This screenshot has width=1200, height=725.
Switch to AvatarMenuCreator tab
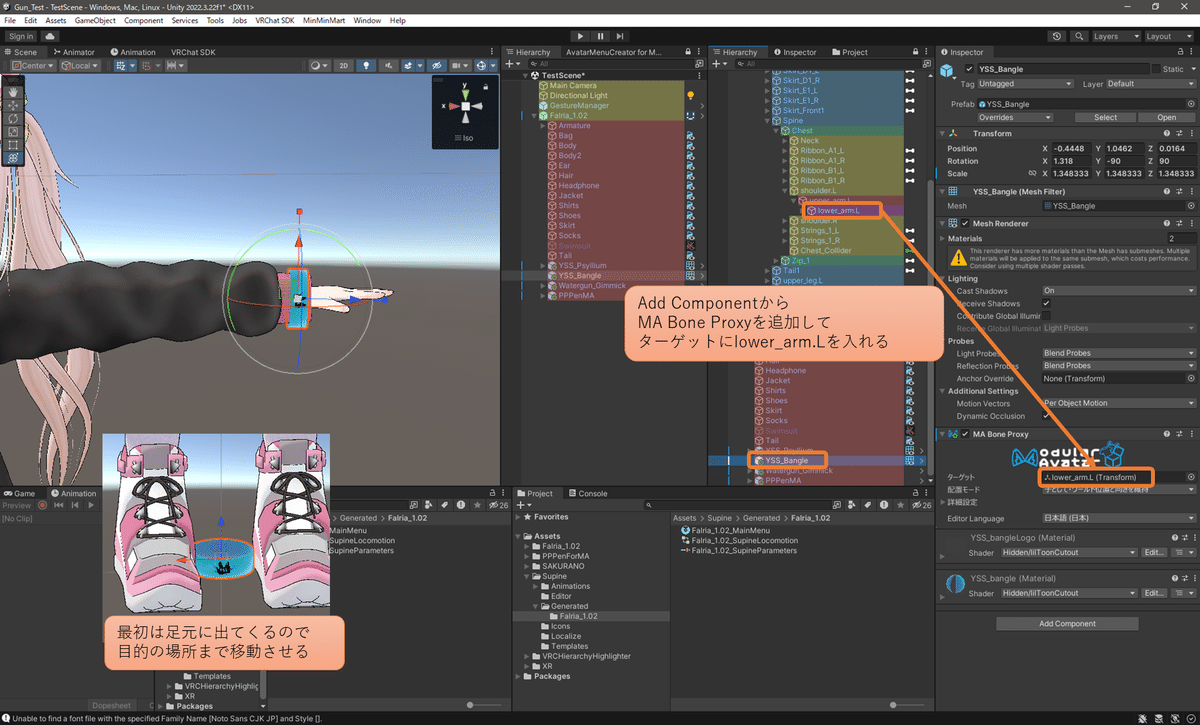[614, 52]
